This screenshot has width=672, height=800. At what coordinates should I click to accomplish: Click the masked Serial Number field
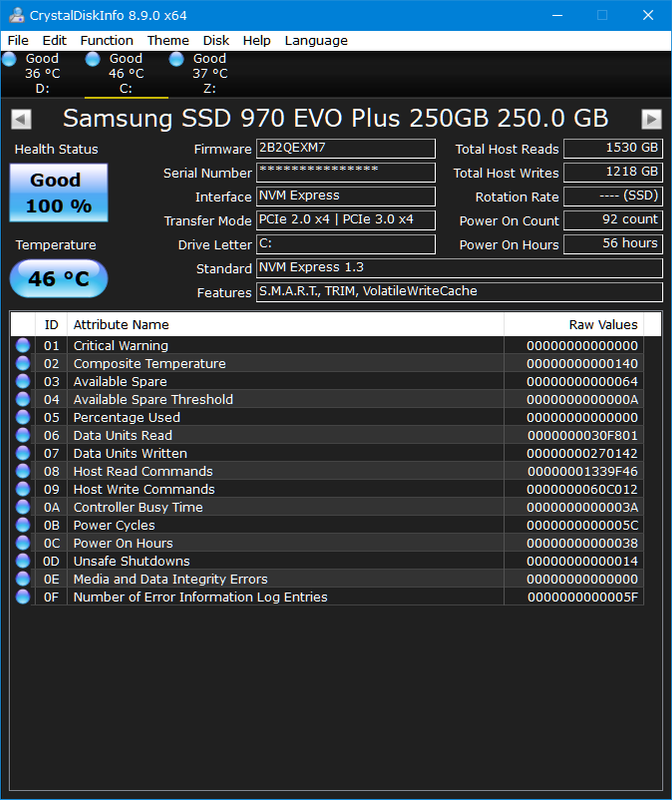(345, 172)
